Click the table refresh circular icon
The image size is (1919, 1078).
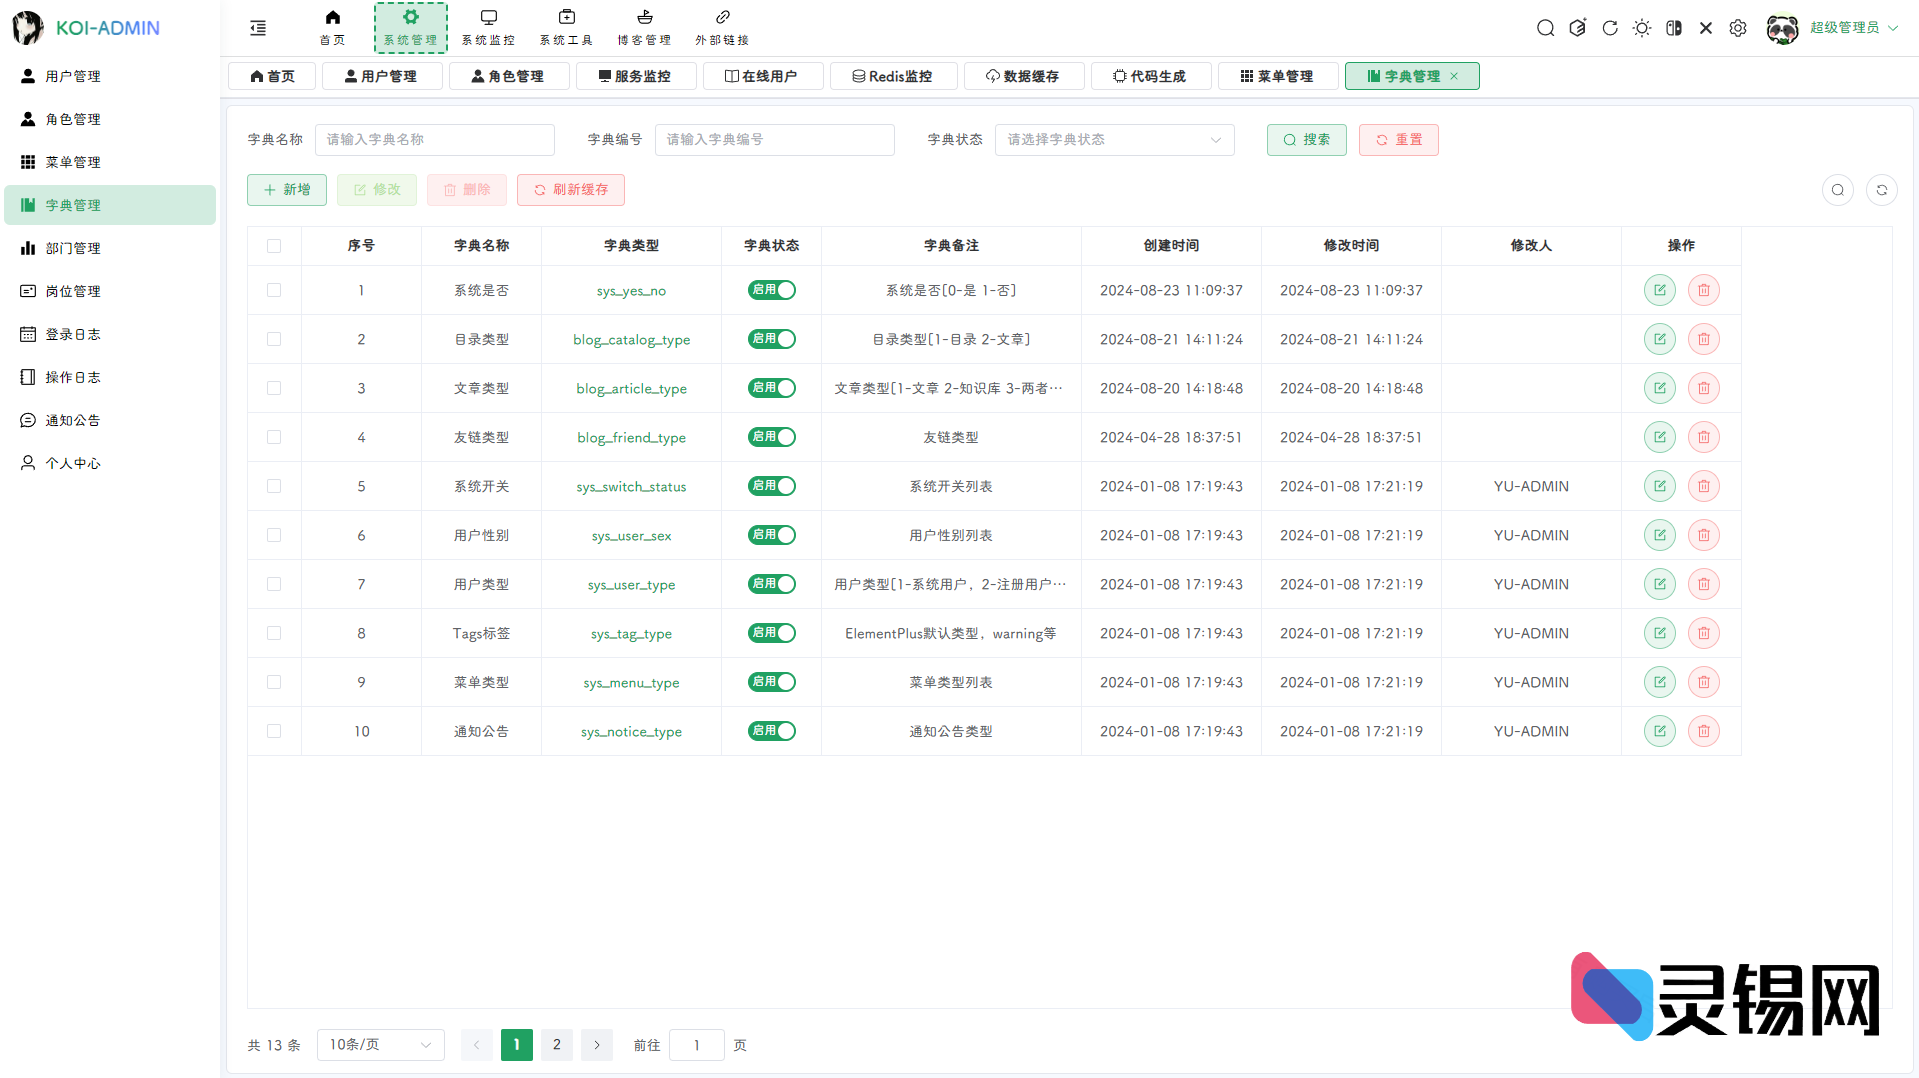click(x=1881, y=190)
